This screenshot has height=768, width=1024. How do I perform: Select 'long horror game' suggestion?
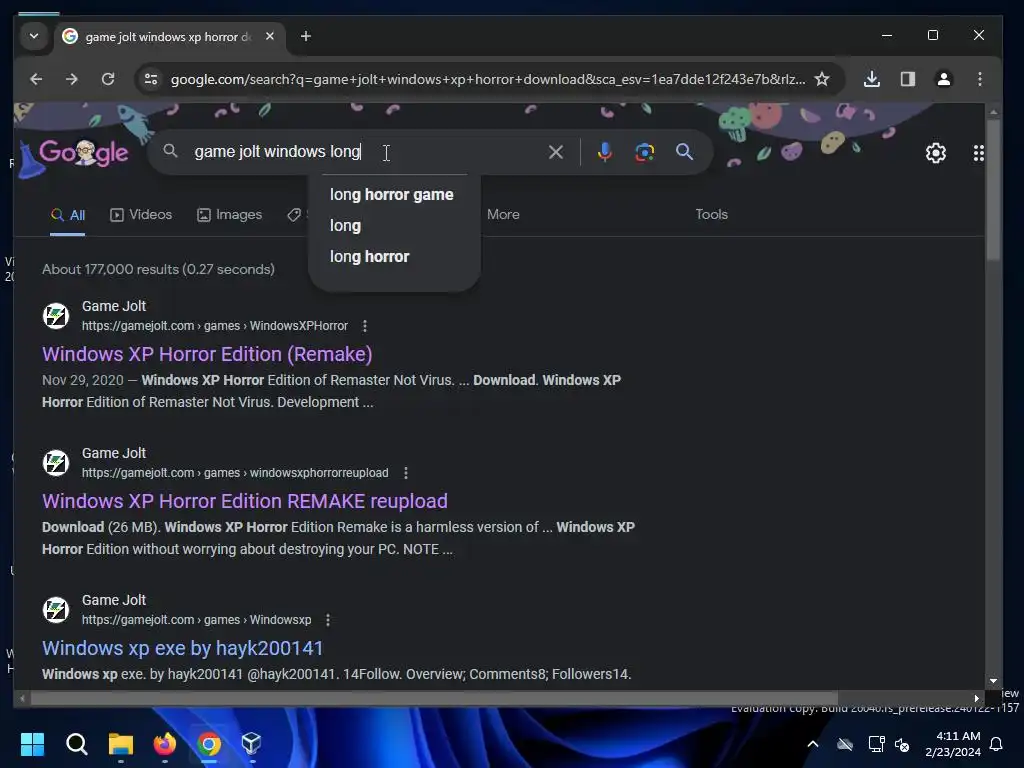pos(394,195)
